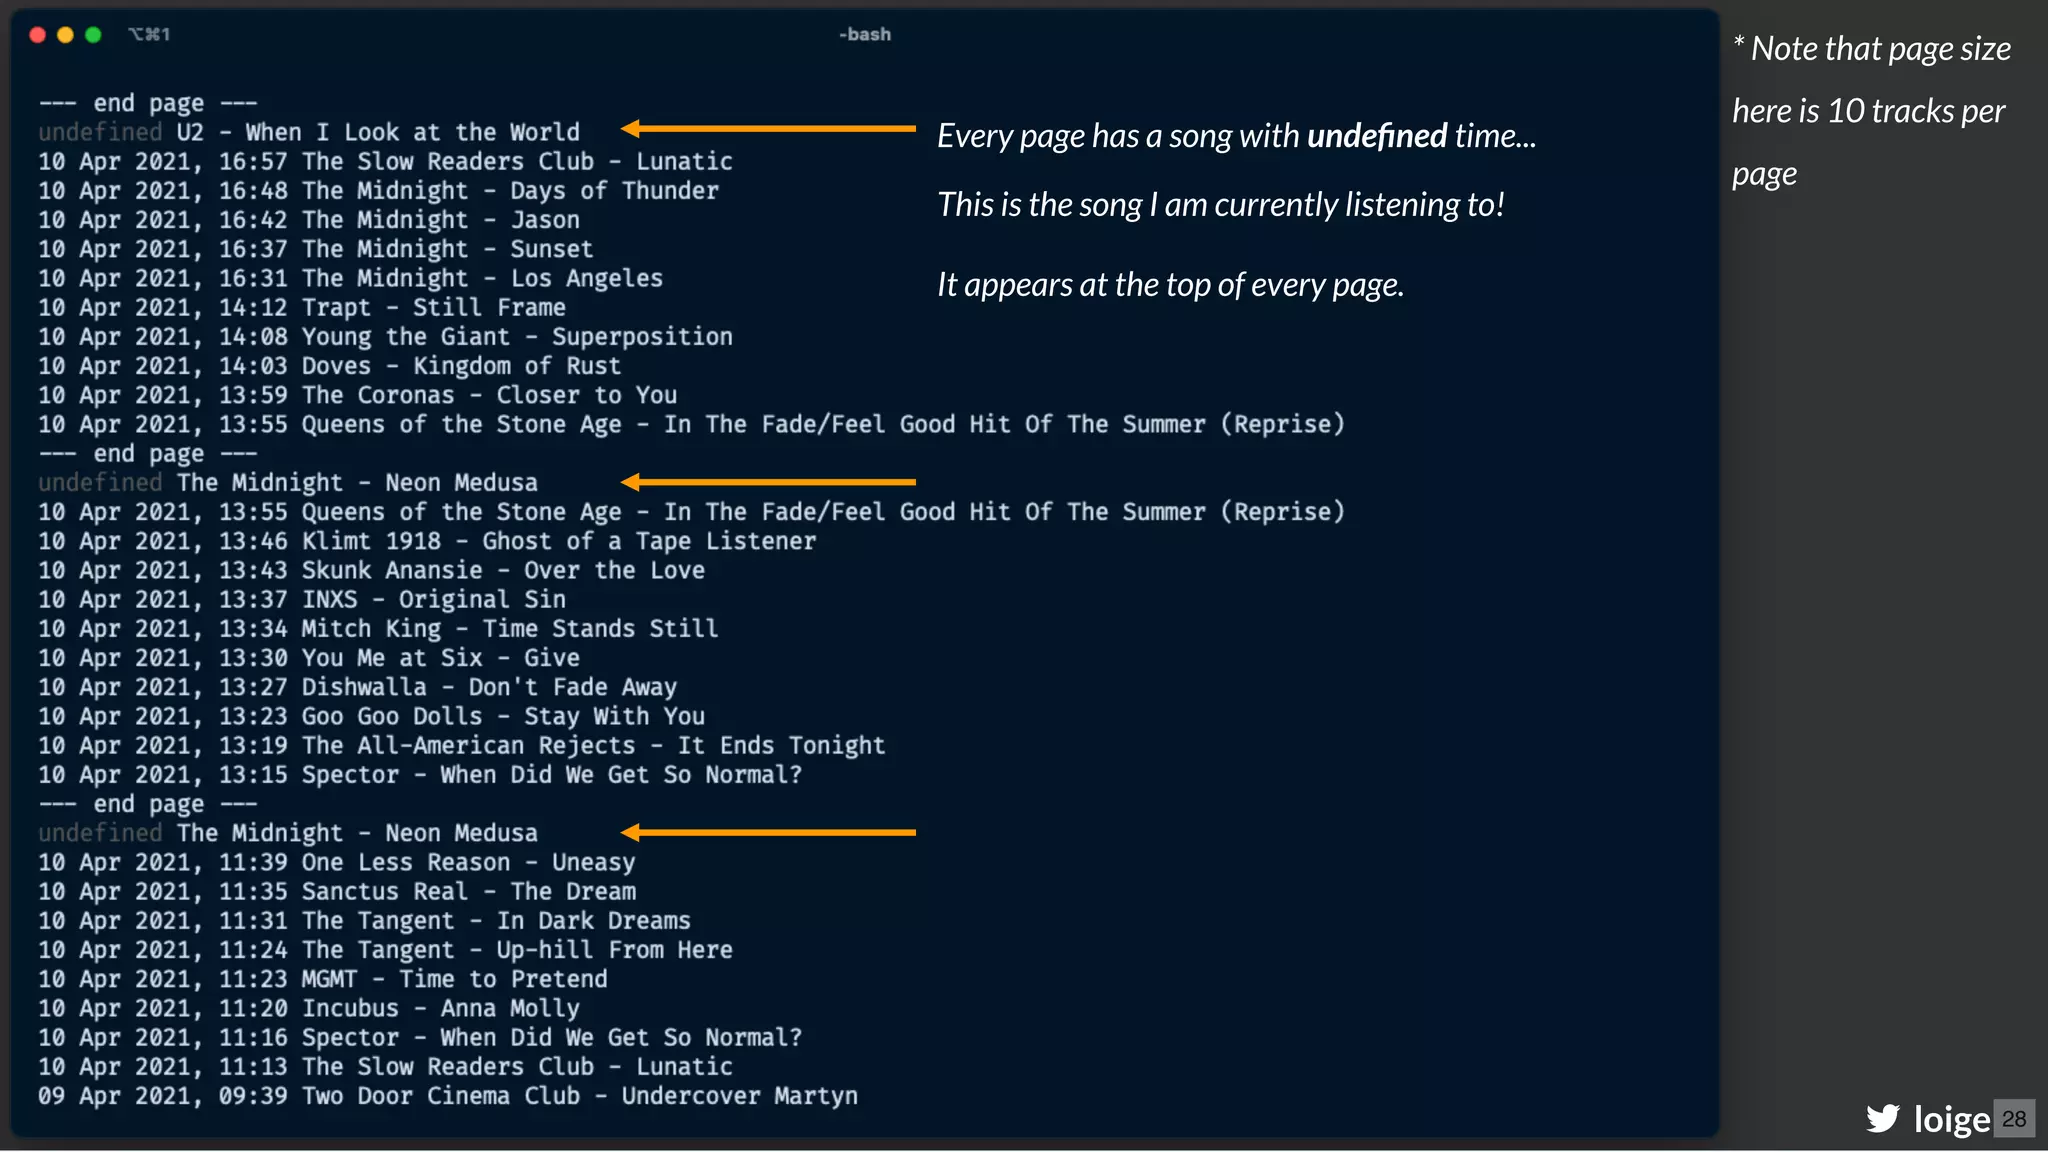Image resolution: width=2048 pixels, height=1152 pixels.
Task: Select the 11:13 Slow Readers Club - Lunatic line
Action: tap(385, 1067)
